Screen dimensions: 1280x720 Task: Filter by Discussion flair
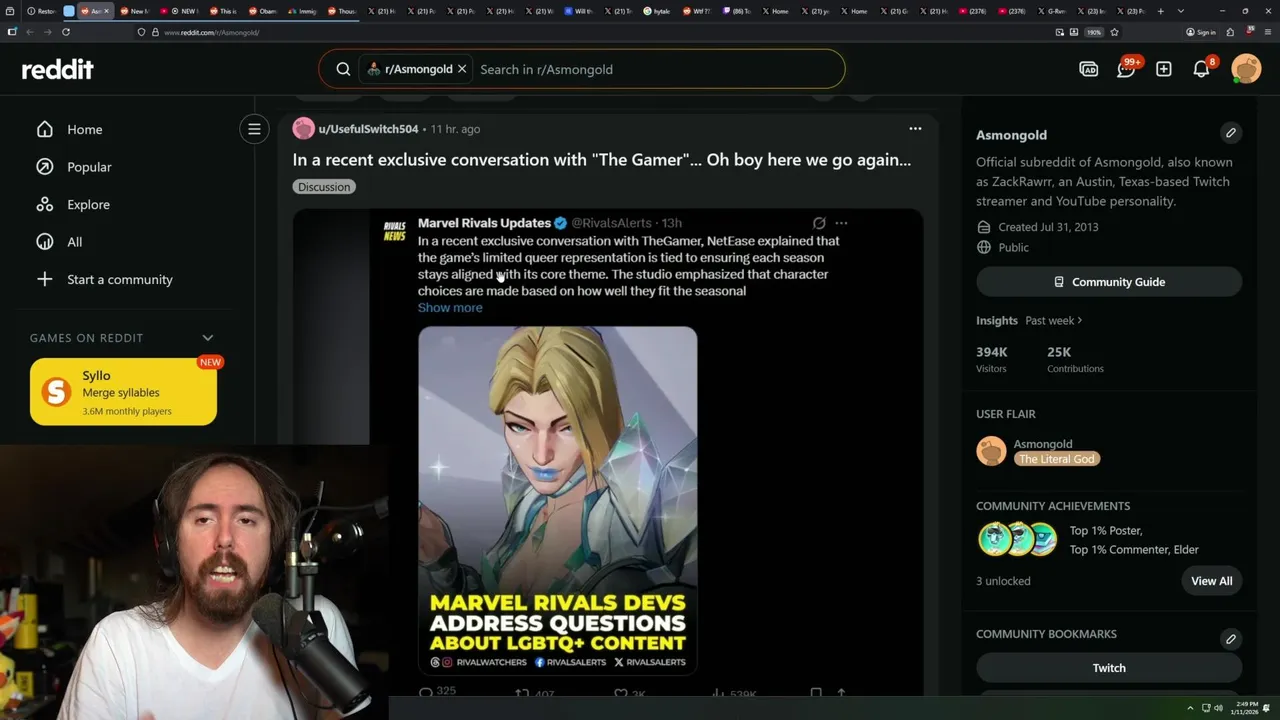tap(324, 187)
